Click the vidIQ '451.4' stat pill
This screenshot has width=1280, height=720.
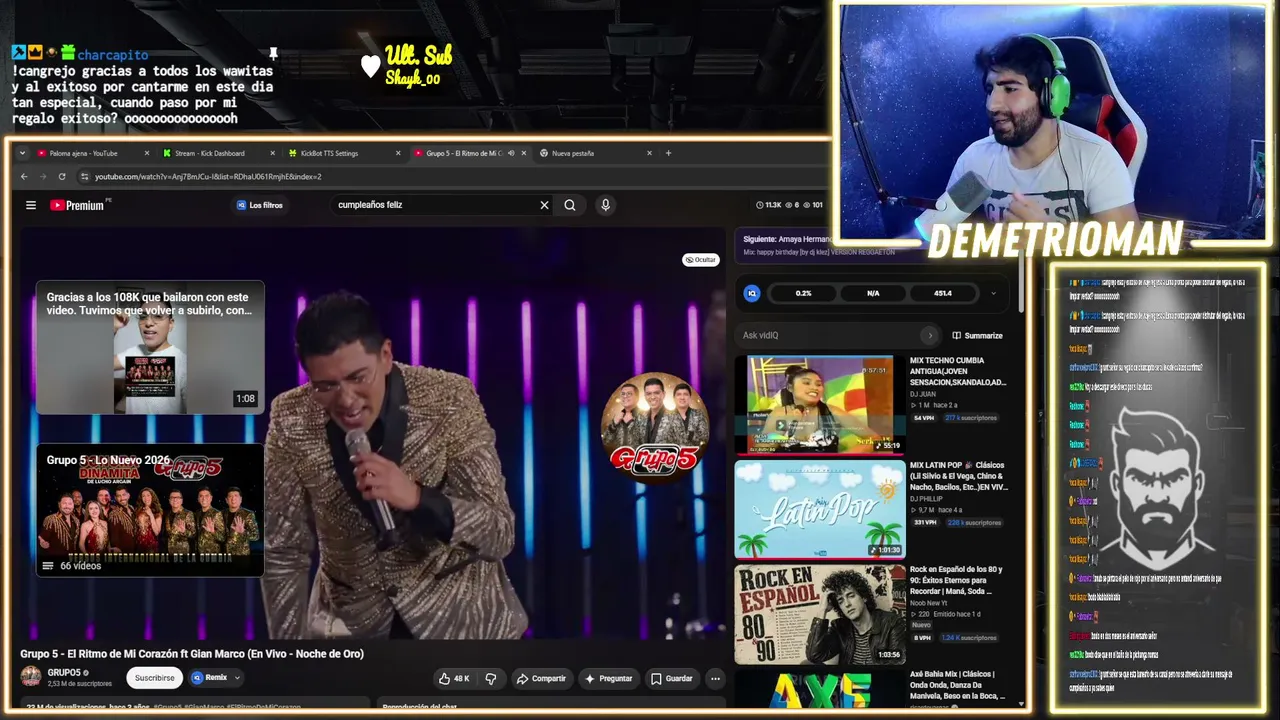pos(942,293)
